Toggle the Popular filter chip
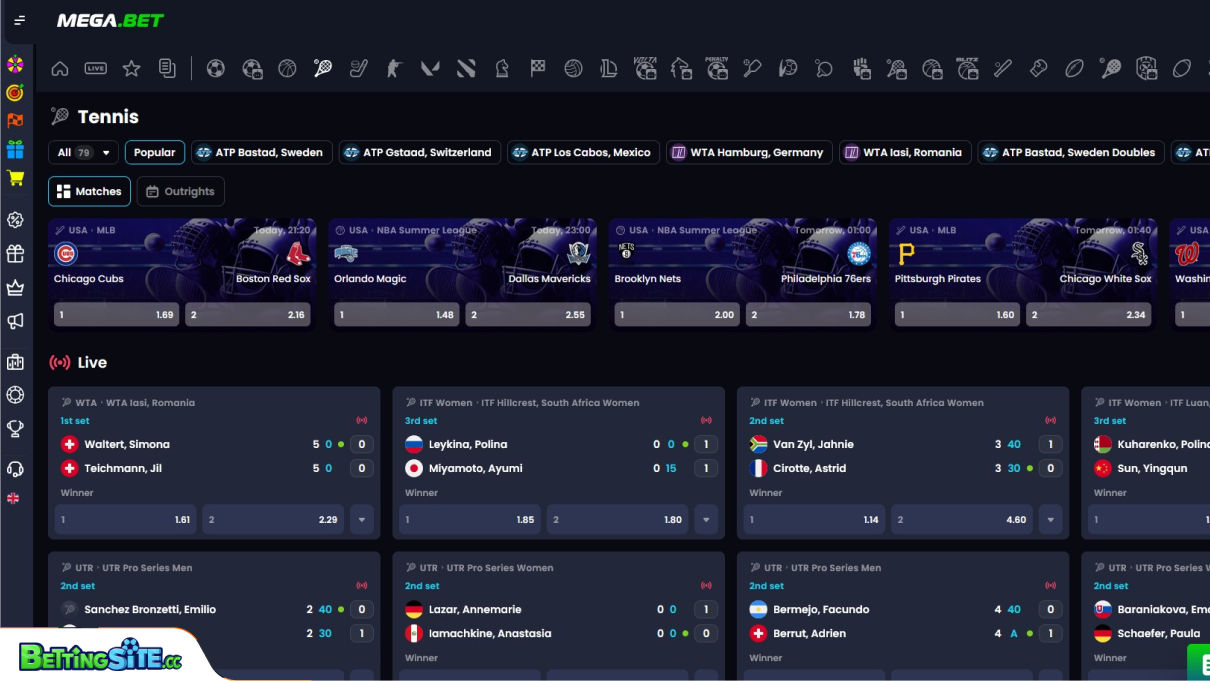This screenshot has width=1210, height=681. (154, 152)
